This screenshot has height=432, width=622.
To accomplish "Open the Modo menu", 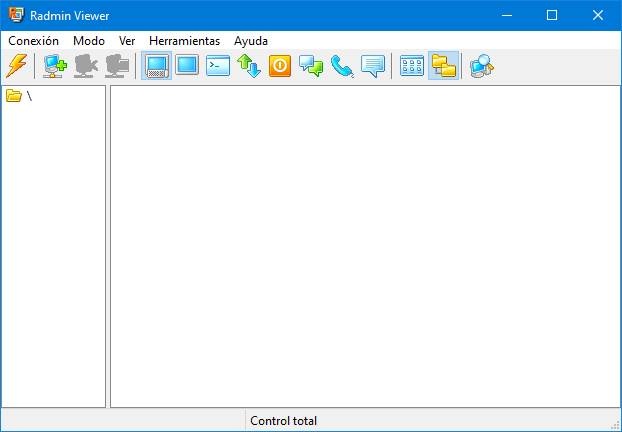I will tap(89, 41).
